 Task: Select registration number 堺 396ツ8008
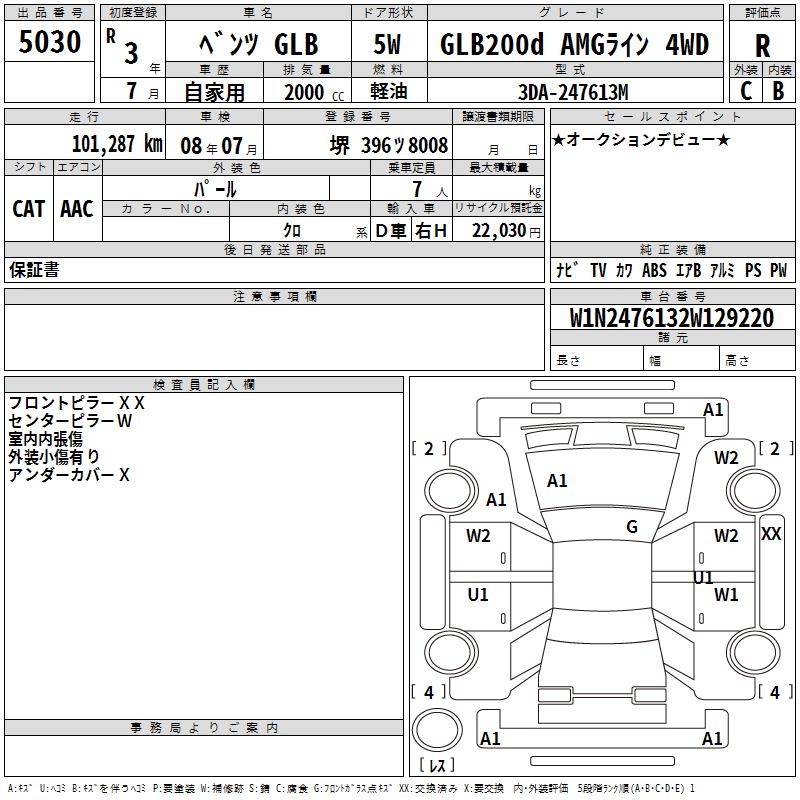tap(389, 145)
